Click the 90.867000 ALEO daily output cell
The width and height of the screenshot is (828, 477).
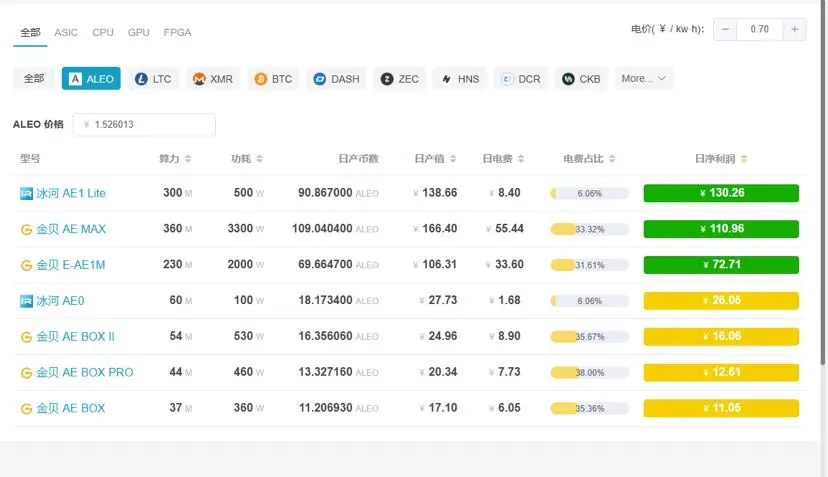[x=338, y=193]
